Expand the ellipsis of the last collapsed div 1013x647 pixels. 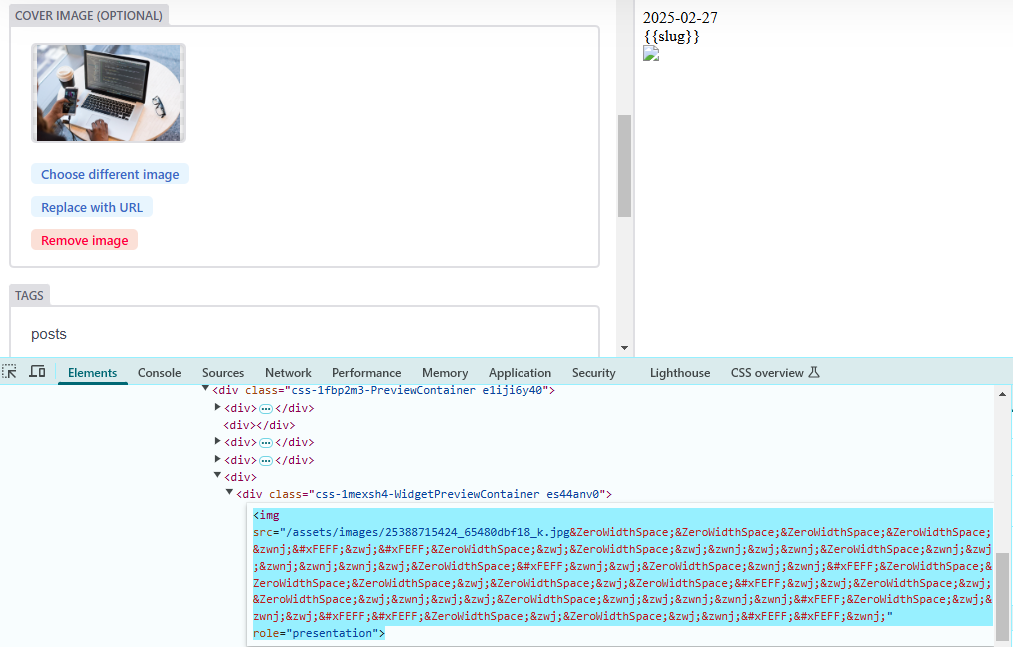266,460
